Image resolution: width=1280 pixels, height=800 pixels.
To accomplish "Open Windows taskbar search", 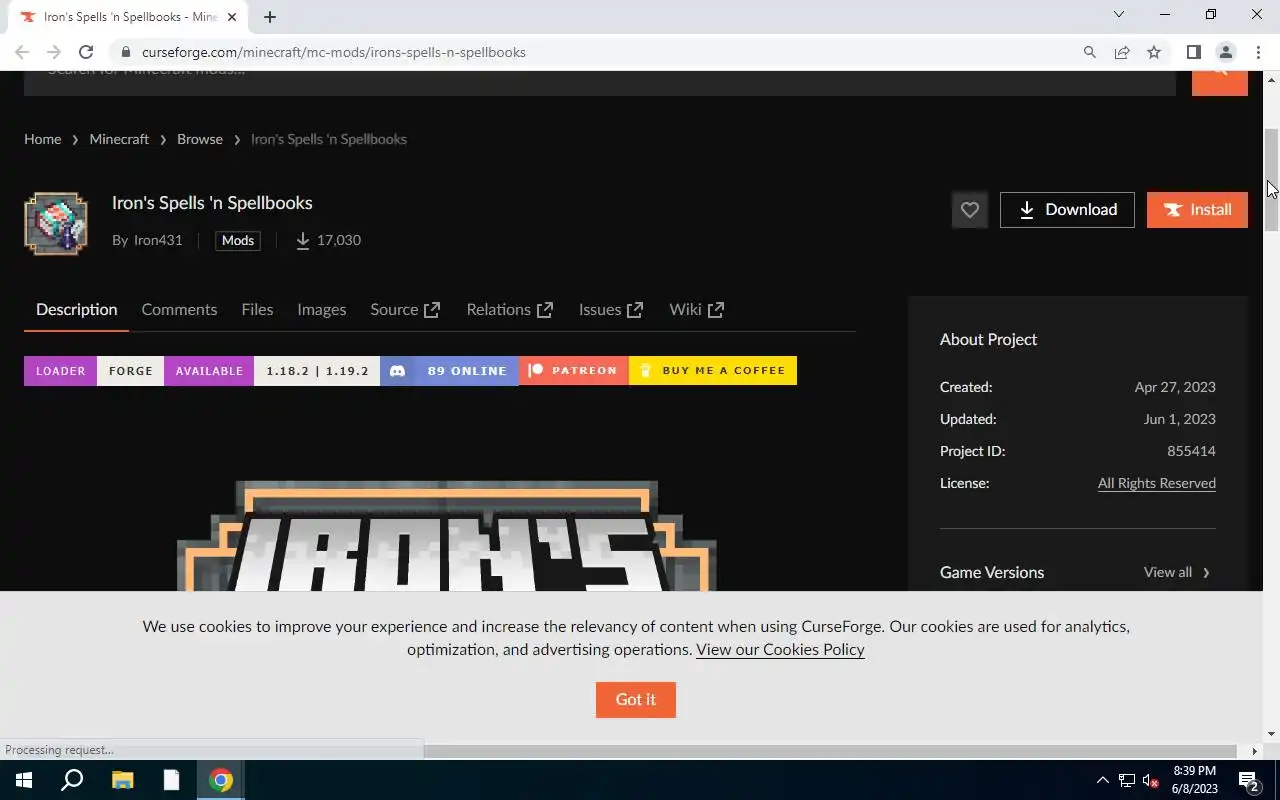I will pos(72,780).
